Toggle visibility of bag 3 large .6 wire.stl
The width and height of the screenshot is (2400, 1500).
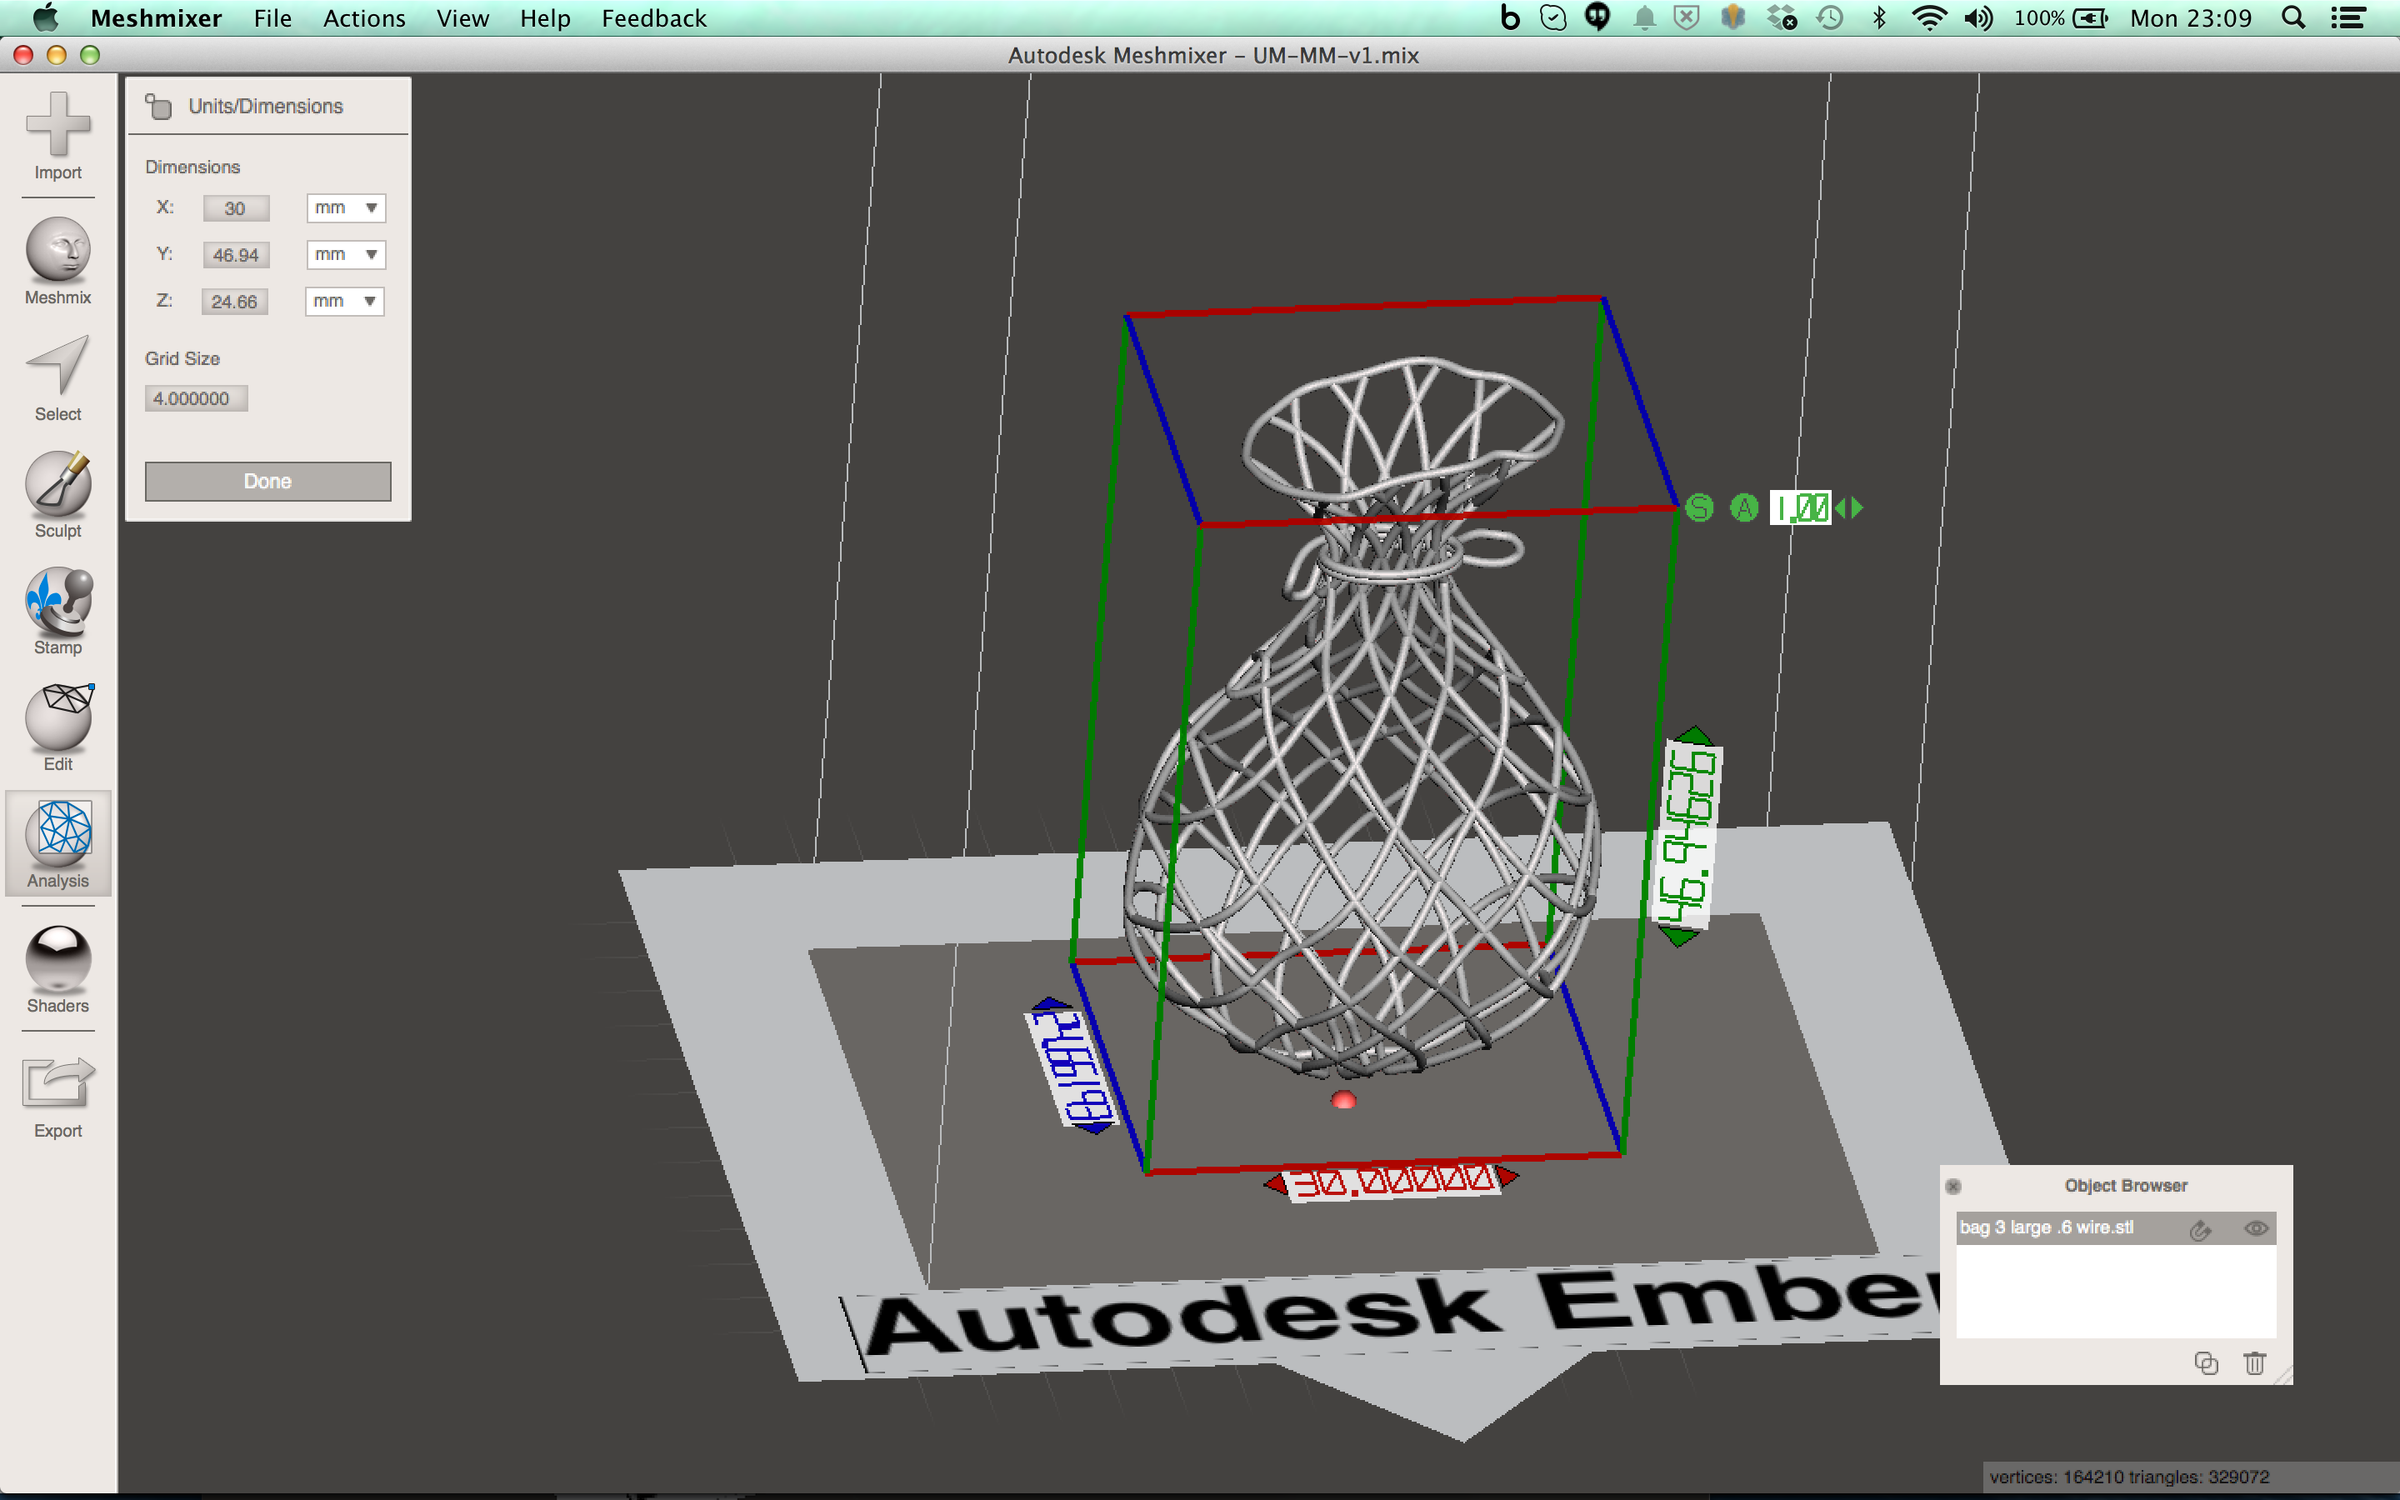[x=2255, y=1228]
